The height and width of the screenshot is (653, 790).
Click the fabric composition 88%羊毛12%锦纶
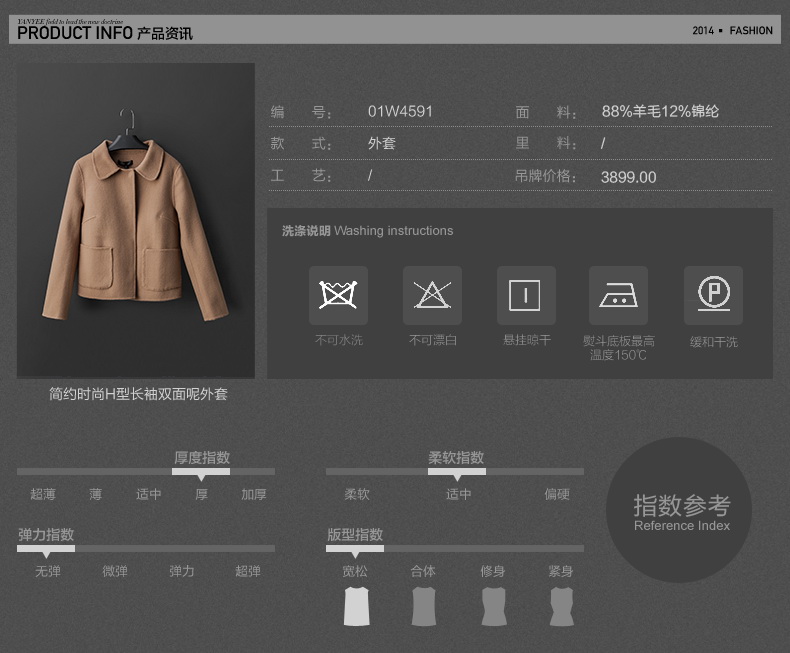[x=660, y=112]
